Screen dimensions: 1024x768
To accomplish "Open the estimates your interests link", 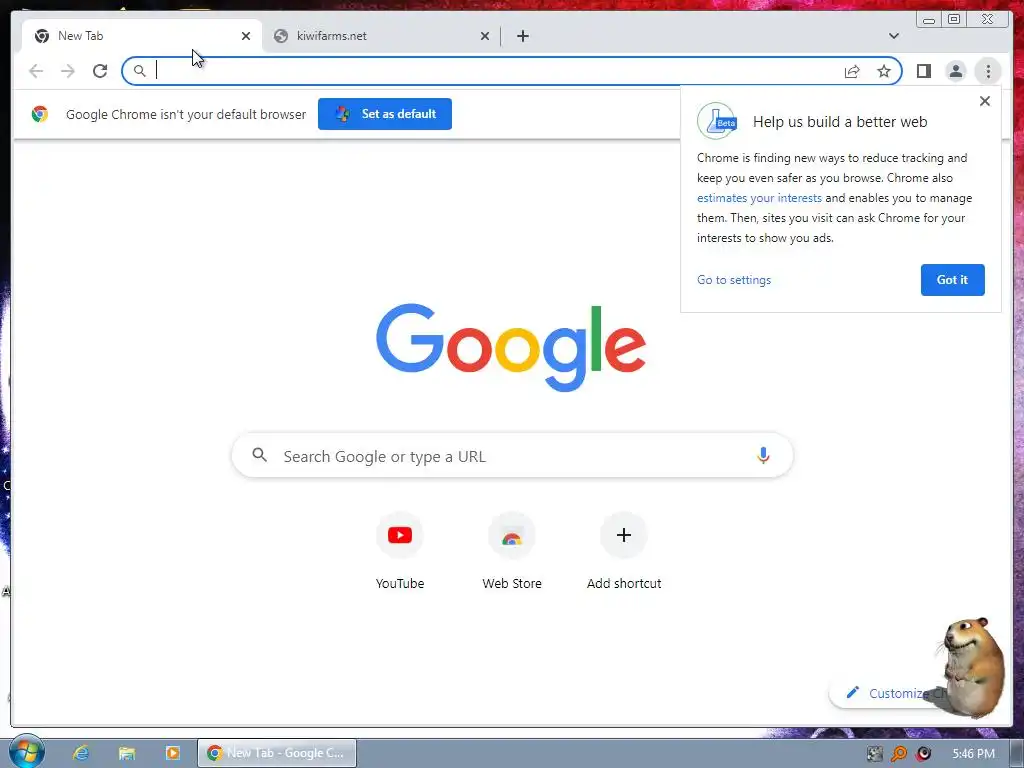I will coord(759,198).
